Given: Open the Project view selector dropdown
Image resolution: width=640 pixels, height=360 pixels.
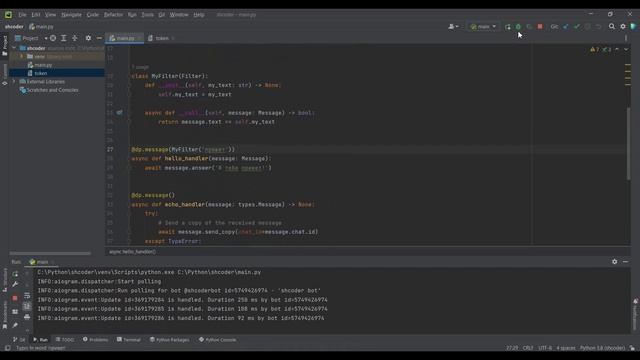Looking at the screenshot, I should pyautogui.click(x=31, y=38).
